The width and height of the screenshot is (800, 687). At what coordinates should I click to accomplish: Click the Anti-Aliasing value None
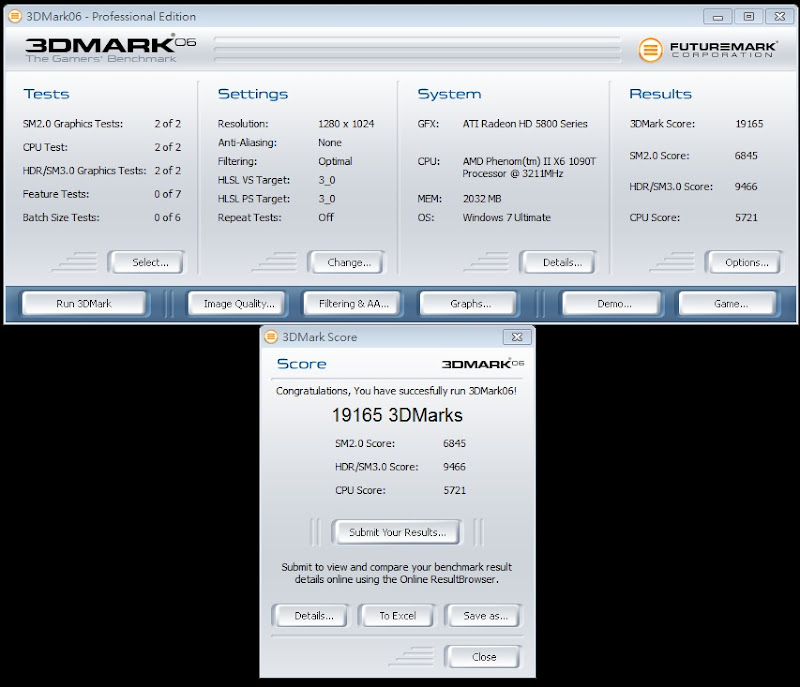[330, 142]
